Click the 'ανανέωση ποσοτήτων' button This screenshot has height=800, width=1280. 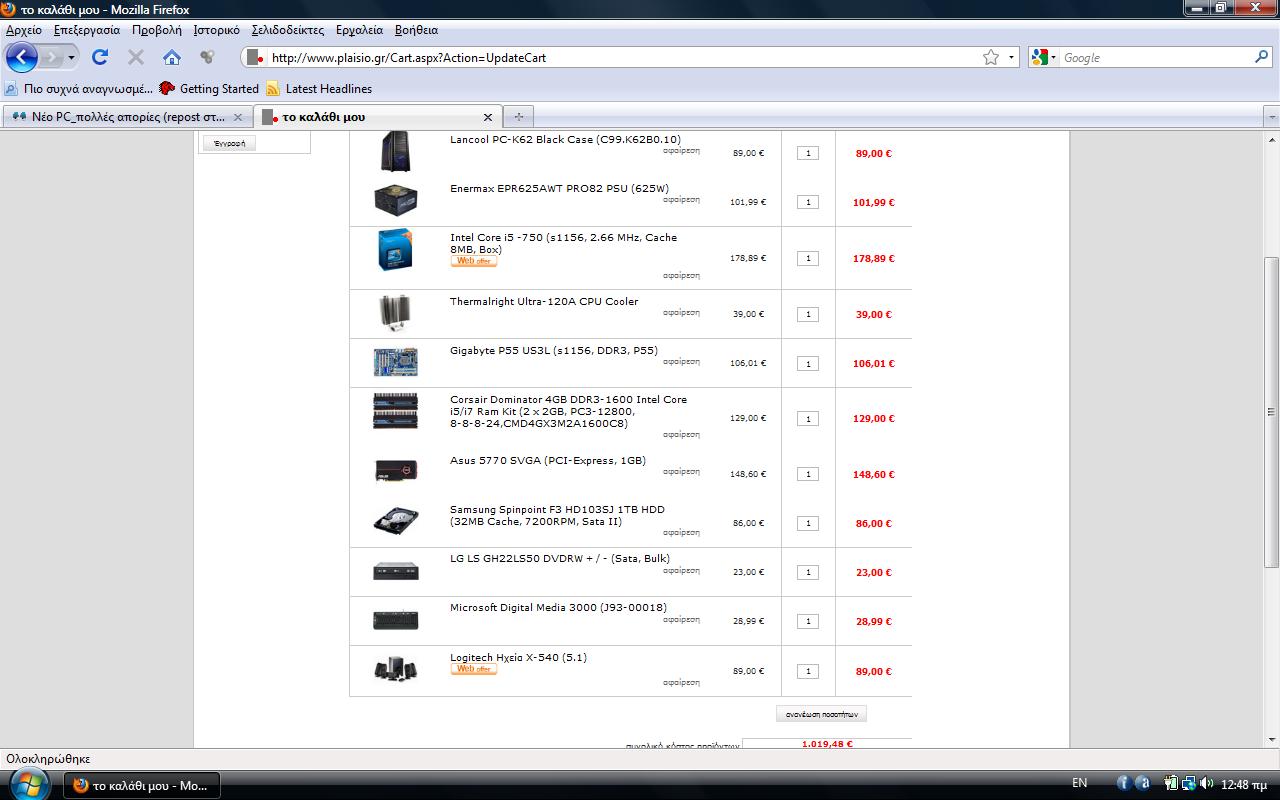point(821,714)
